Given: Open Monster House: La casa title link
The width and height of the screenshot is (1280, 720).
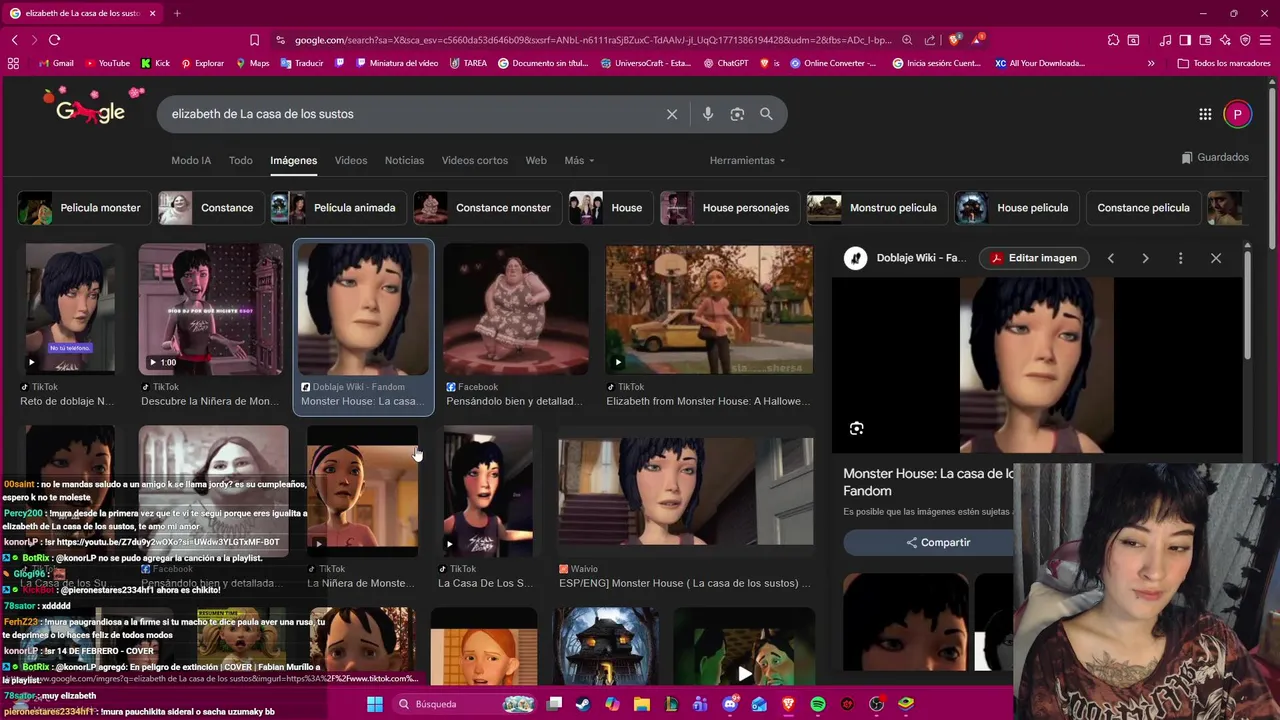Looking at the screenshot, I should point(928,482).
